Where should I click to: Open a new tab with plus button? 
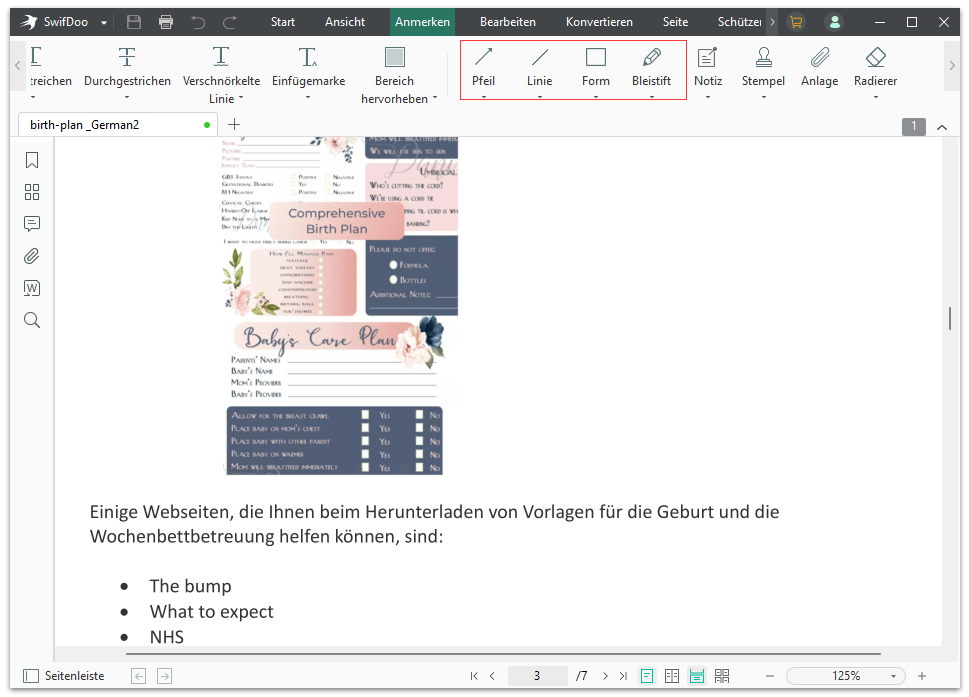tap(234, 125)
